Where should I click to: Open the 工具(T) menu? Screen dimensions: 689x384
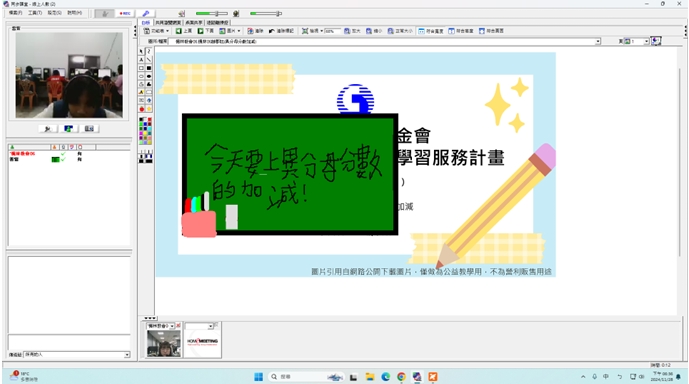[35, 13]
